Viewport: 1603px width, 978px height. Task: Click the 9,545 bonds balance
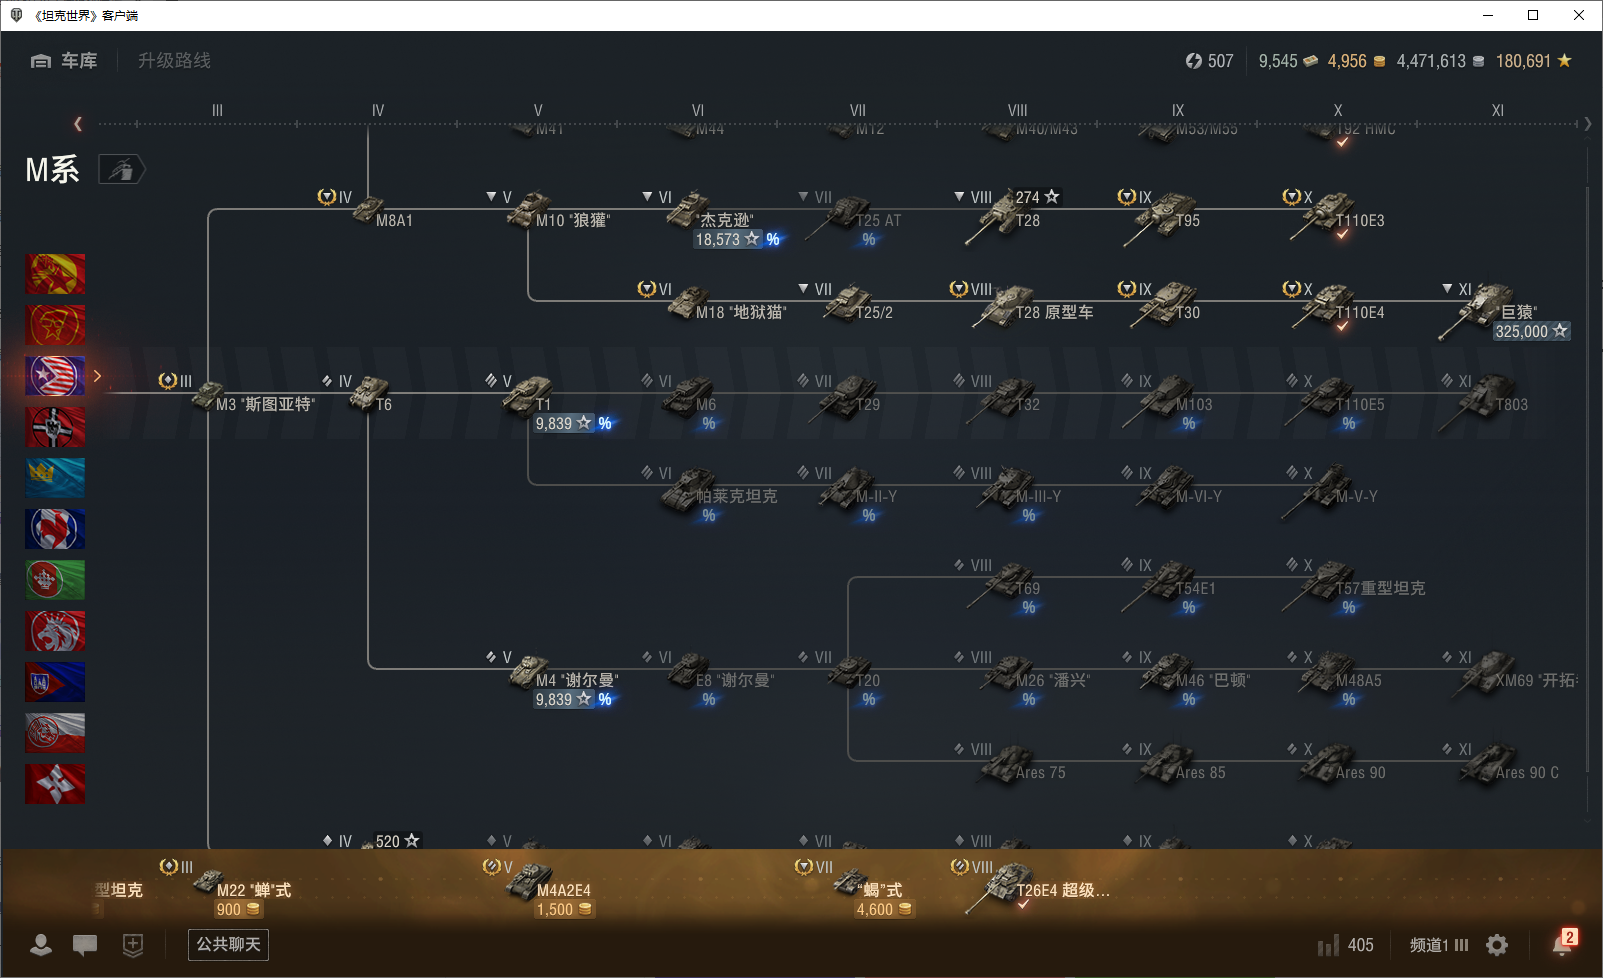pos(1288,61)
